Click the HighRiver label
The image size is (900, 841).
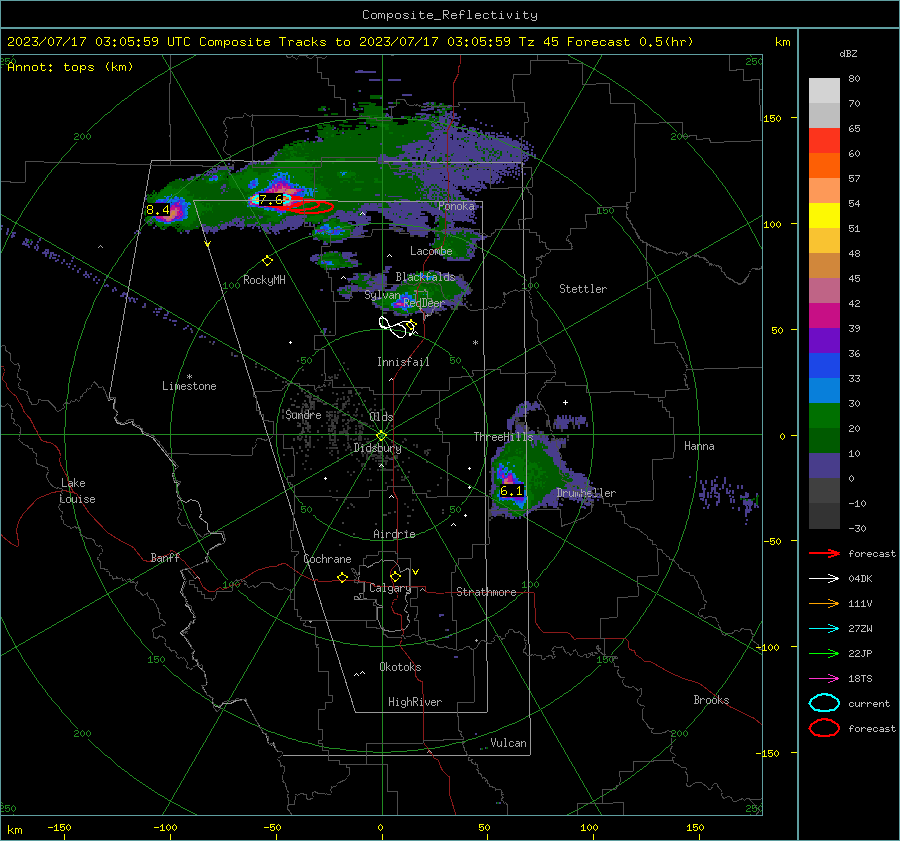point(415,702)
